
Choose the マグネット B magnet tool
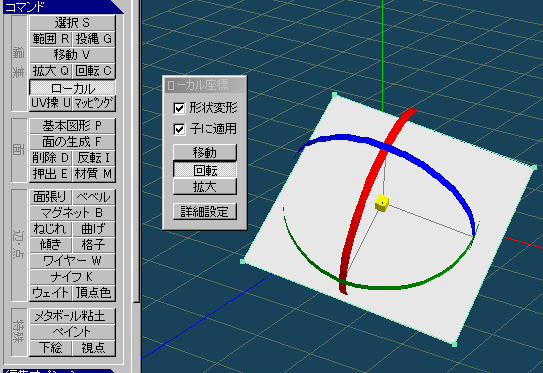coord(72,212)
